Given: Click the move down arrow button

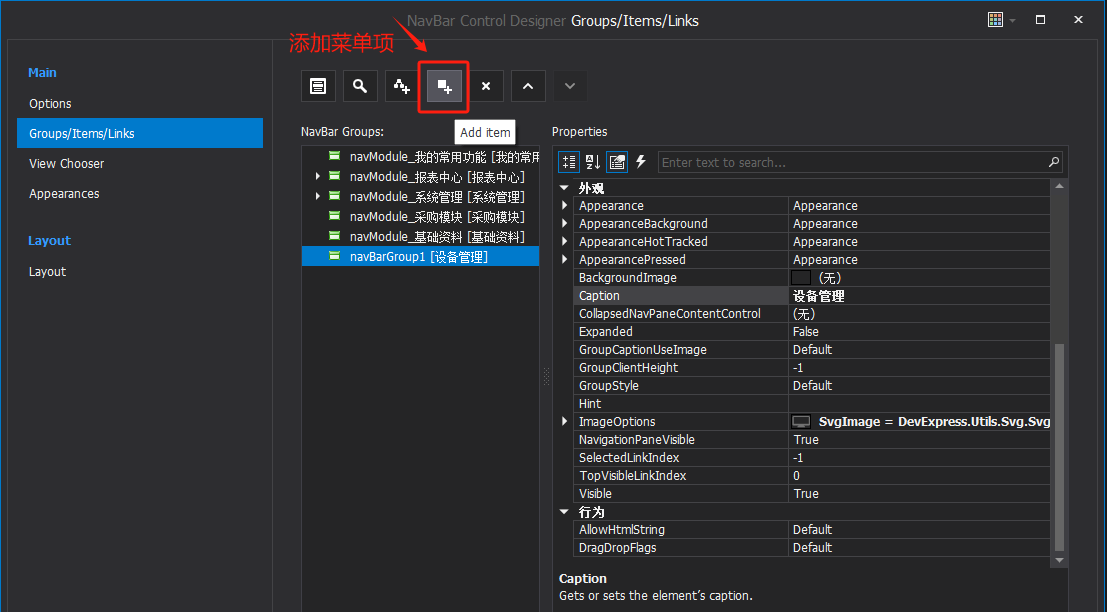Looking at the screenshot, I should point(570,86).
